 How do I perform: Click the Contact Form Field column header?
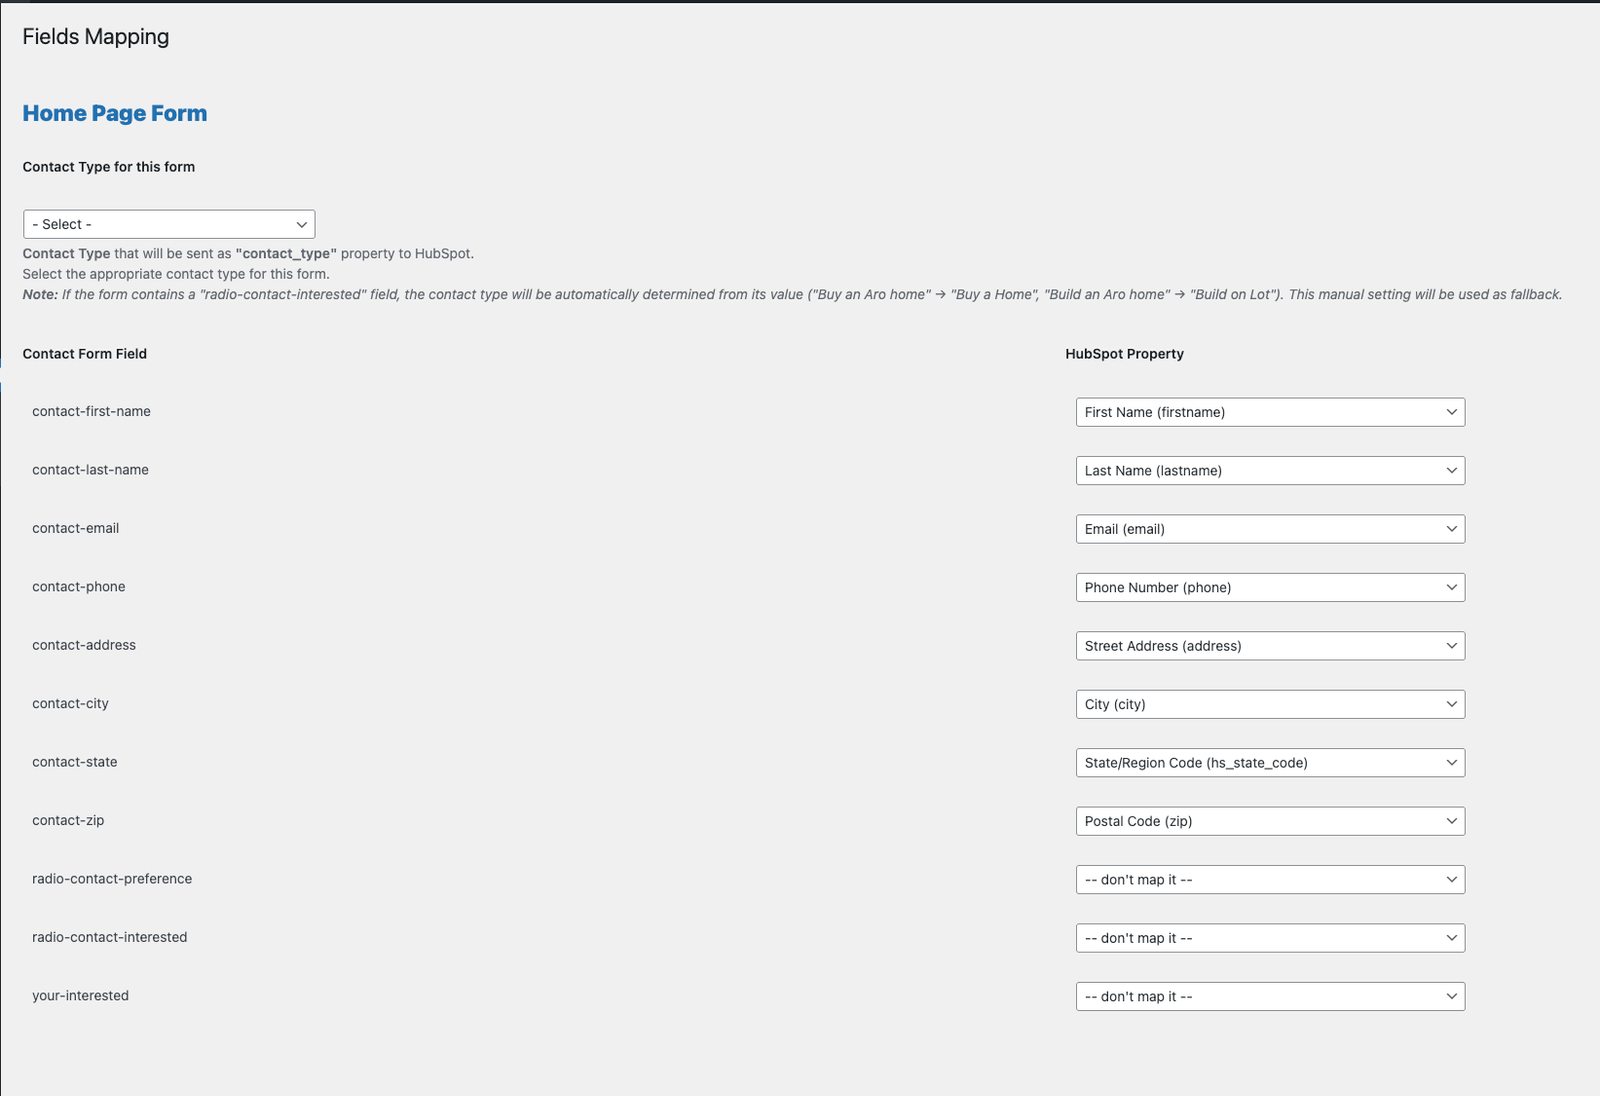click(85, 354)
